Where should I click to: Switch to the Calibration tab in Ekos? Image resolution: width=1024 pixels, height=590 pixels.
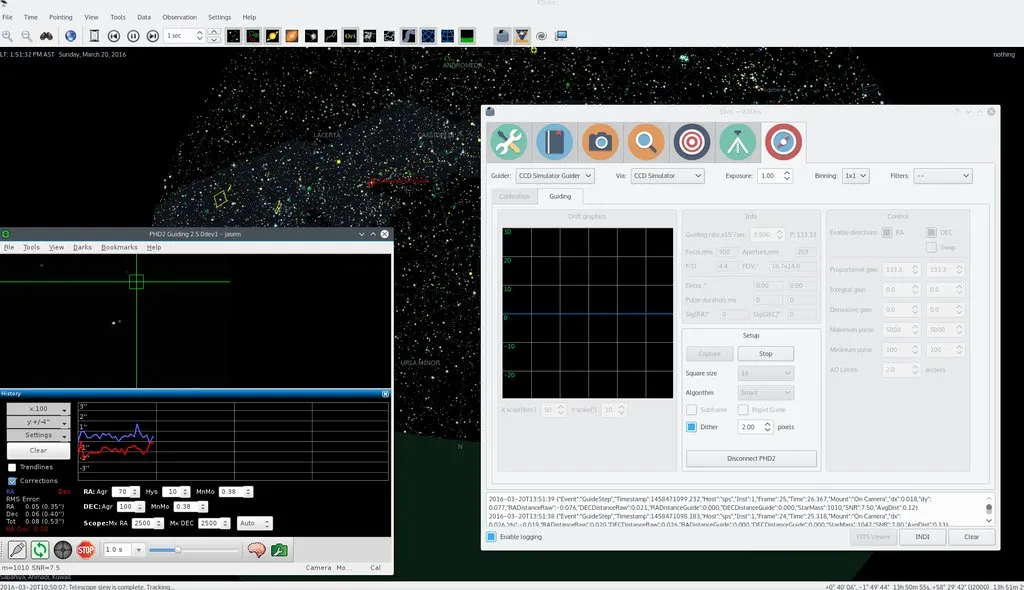515,197
